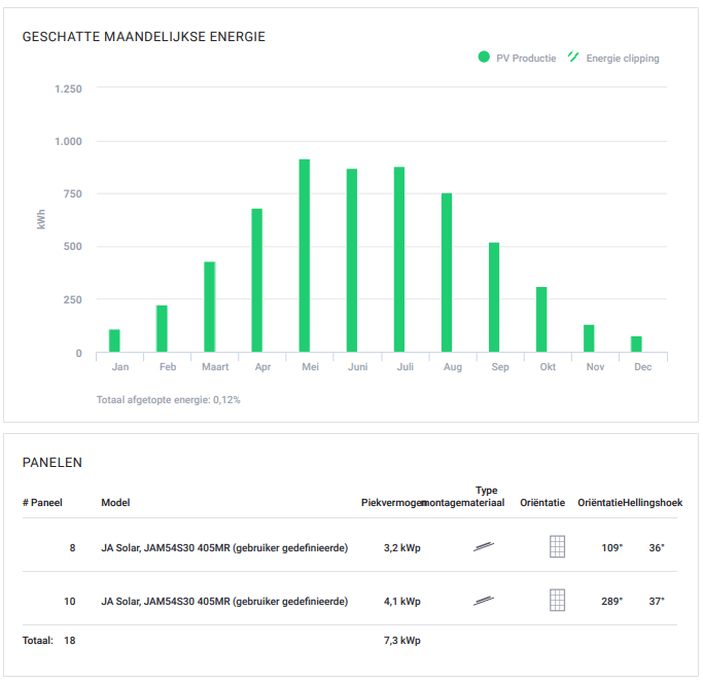Select the Juni production bar
The image size is (703, 683).
[x=352, y=261]
